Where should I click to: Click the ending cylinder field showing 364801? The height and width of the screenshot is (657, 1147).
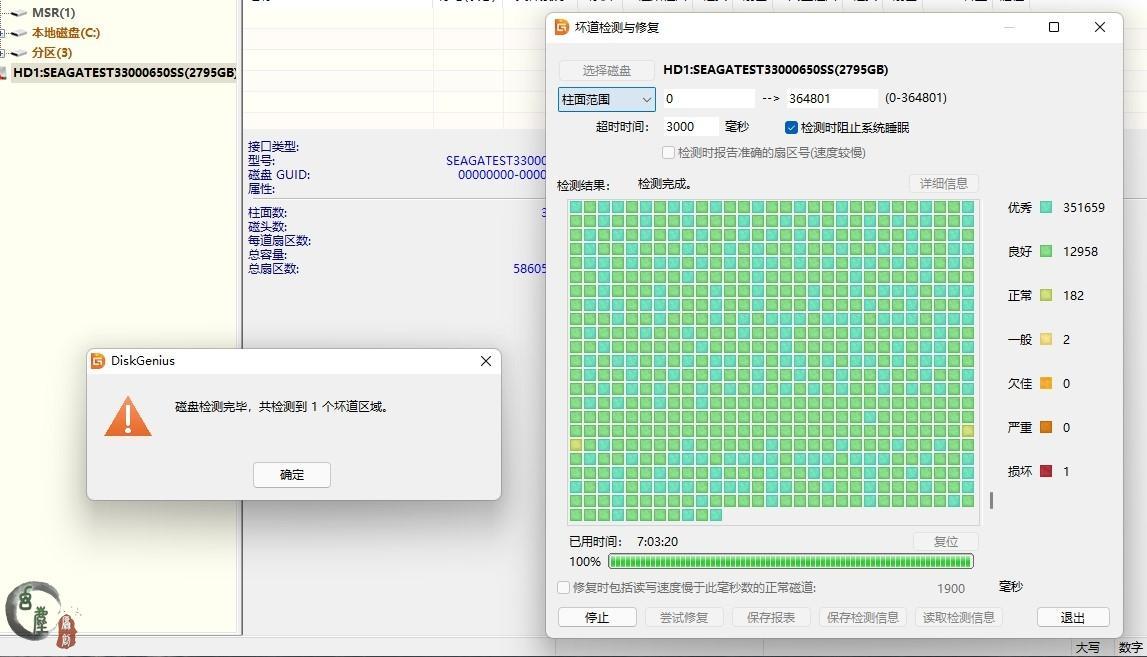tap(830, 99)
